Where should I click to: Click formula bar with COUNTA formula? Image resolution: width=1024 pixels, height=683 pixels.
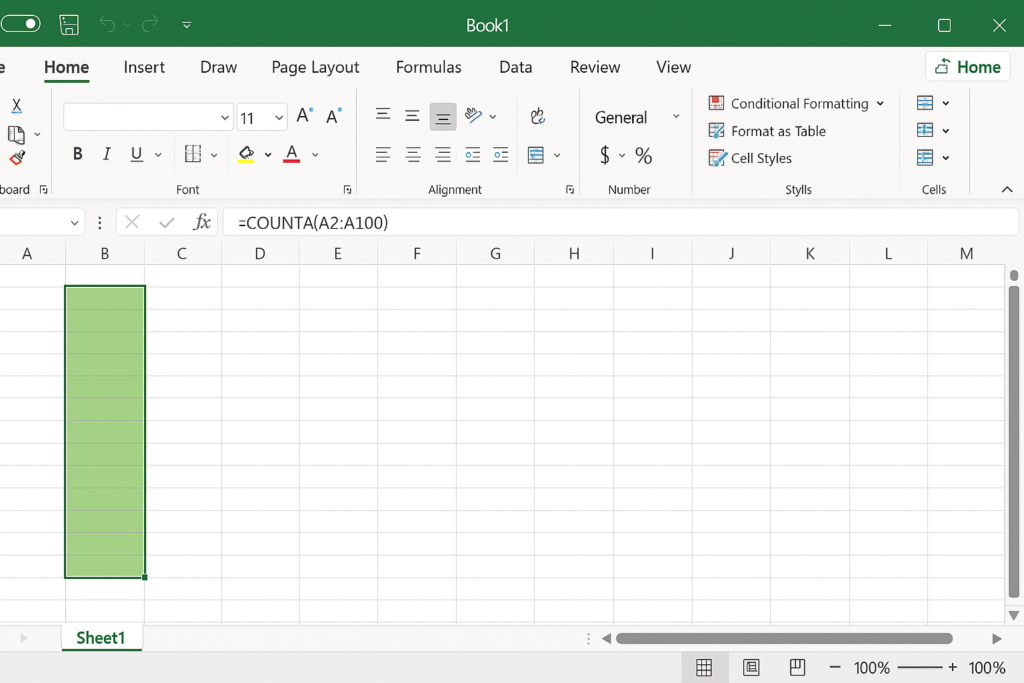(x=620, y=223)
